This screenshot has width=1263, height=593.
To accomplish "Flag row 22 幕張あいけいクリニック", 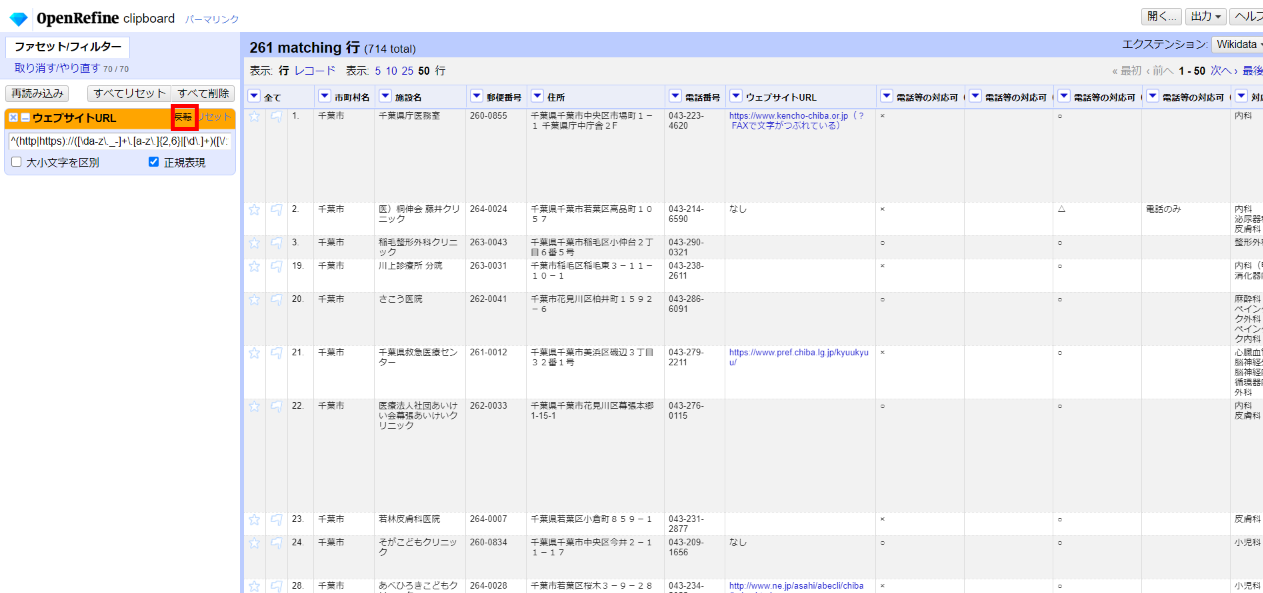I will [277, 407].
